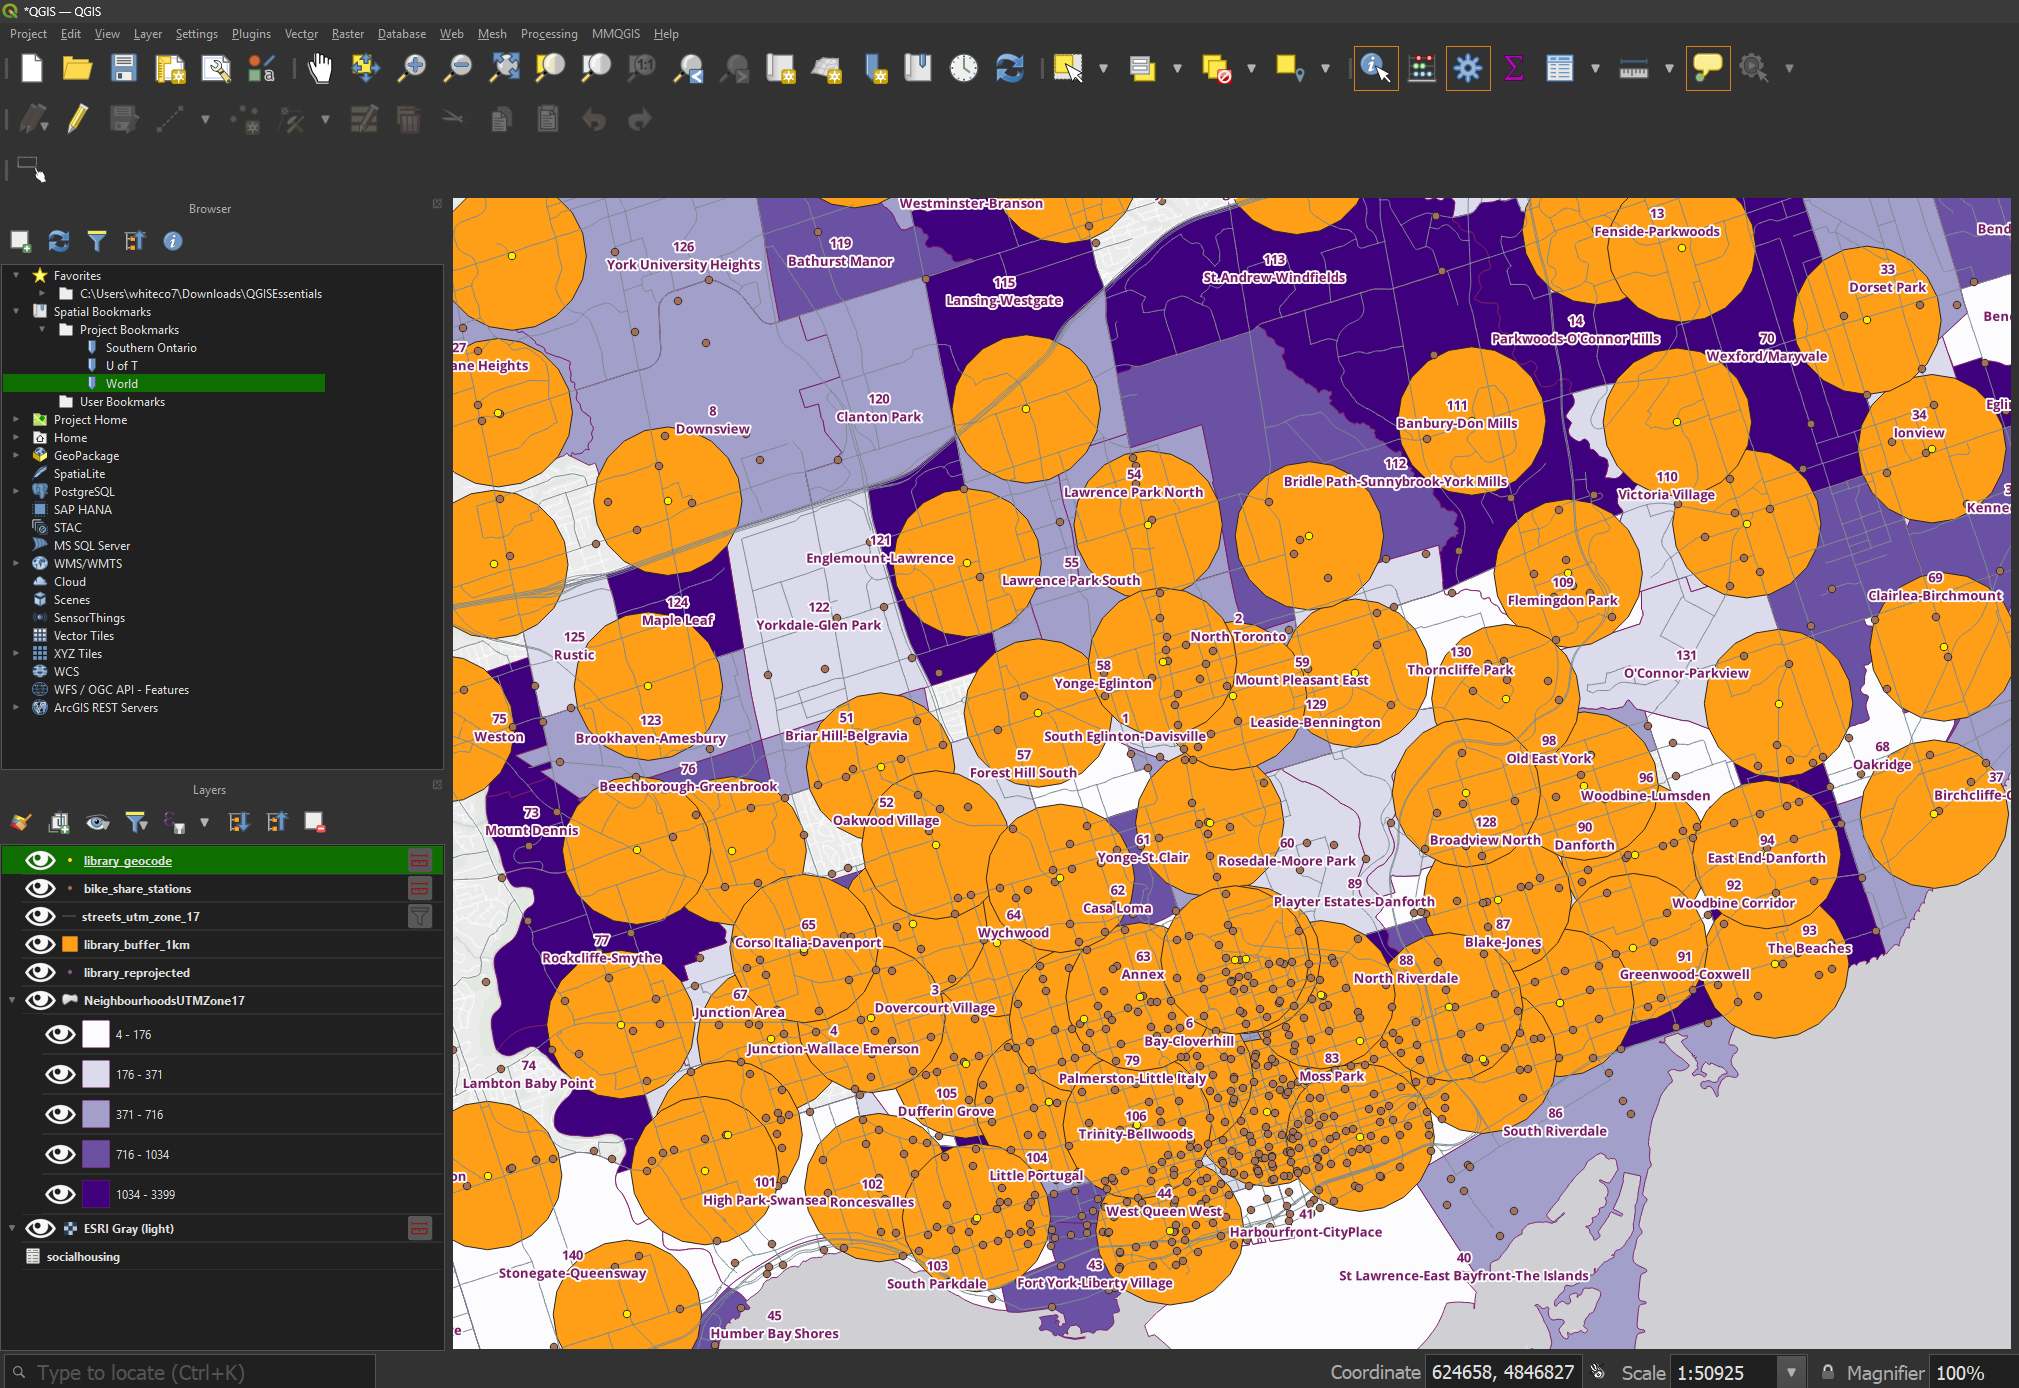Select the Southern Ontario bookmark

[x=151, y=347]
